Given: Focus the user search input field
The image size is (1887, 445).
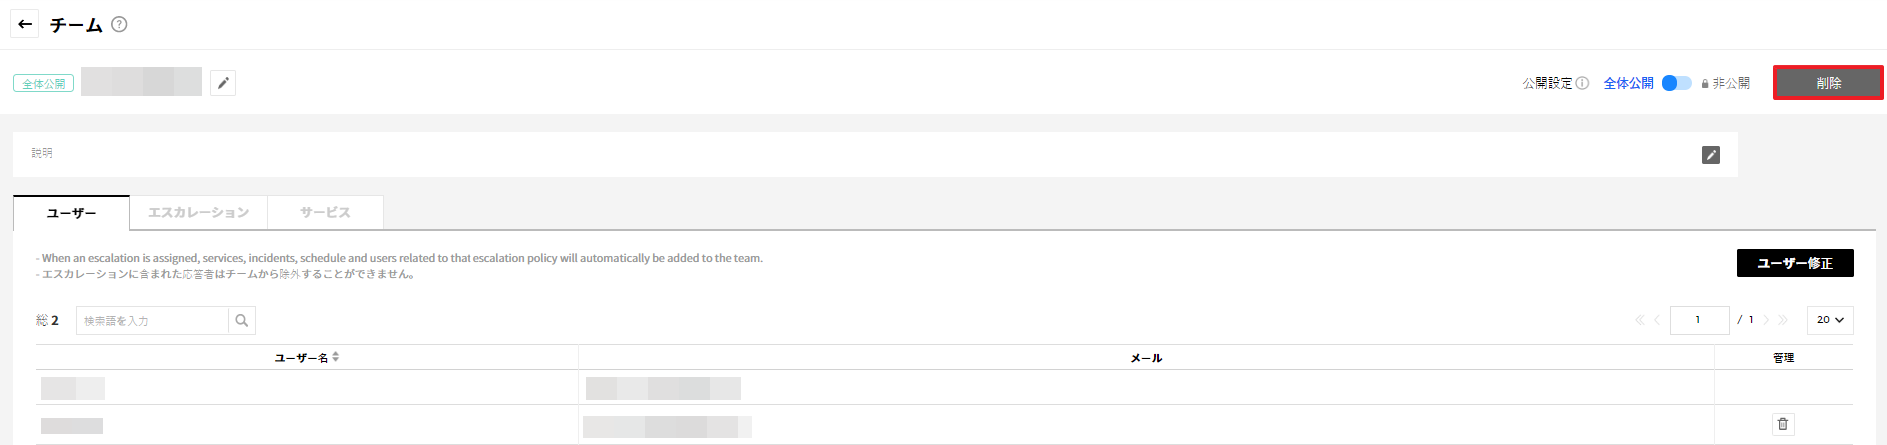Looking at the screenshot, I should [152, 321].
